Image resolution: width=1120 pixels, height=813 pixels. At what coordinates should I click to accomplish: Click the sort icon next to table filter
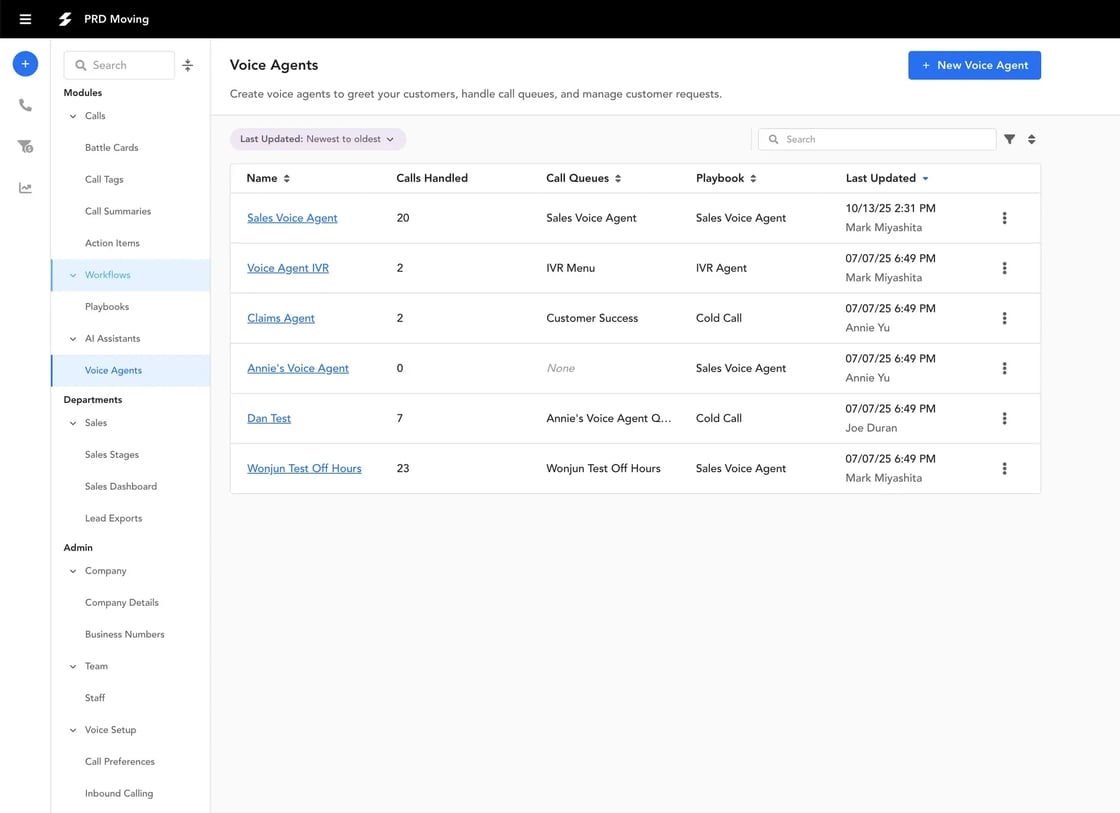coord(1031,139)
